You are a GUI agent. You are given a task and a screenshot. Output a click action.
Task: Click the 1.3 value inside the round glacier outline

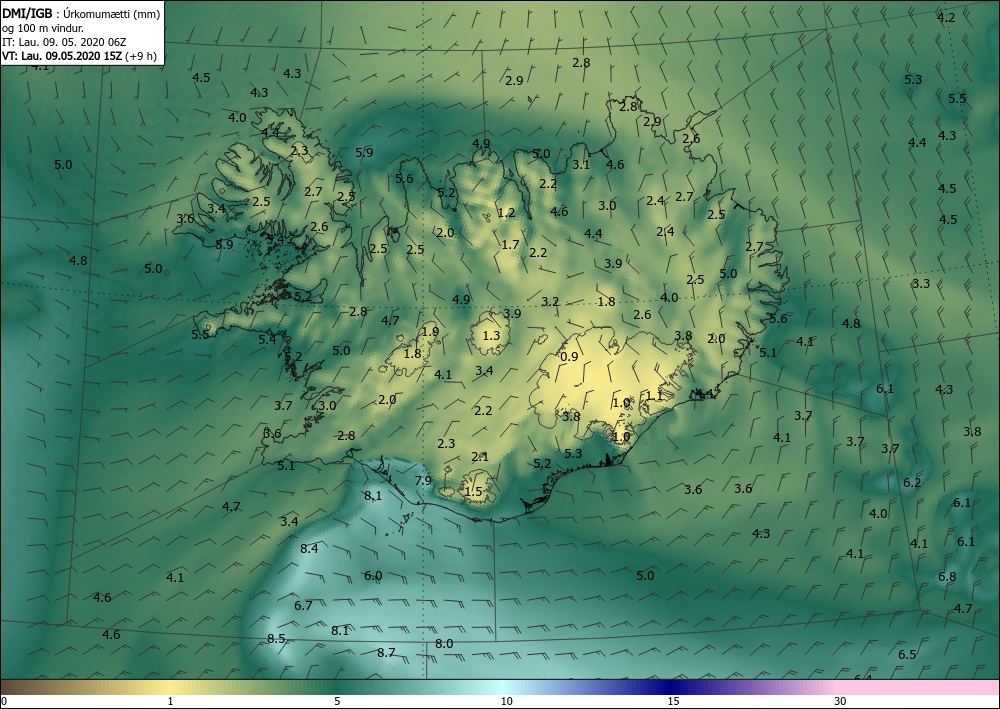click(491, 336)
